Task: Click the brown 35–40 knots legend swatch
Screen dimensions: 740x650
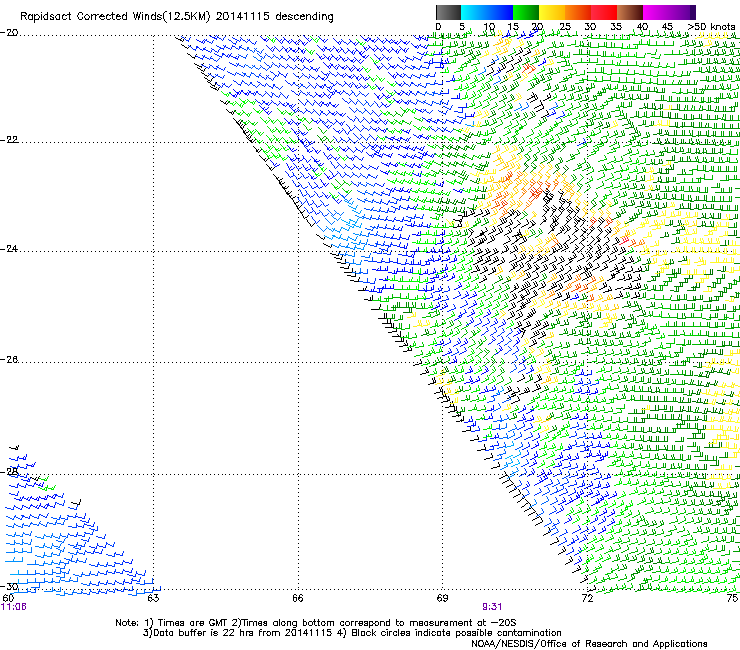Action: [630, 12]
